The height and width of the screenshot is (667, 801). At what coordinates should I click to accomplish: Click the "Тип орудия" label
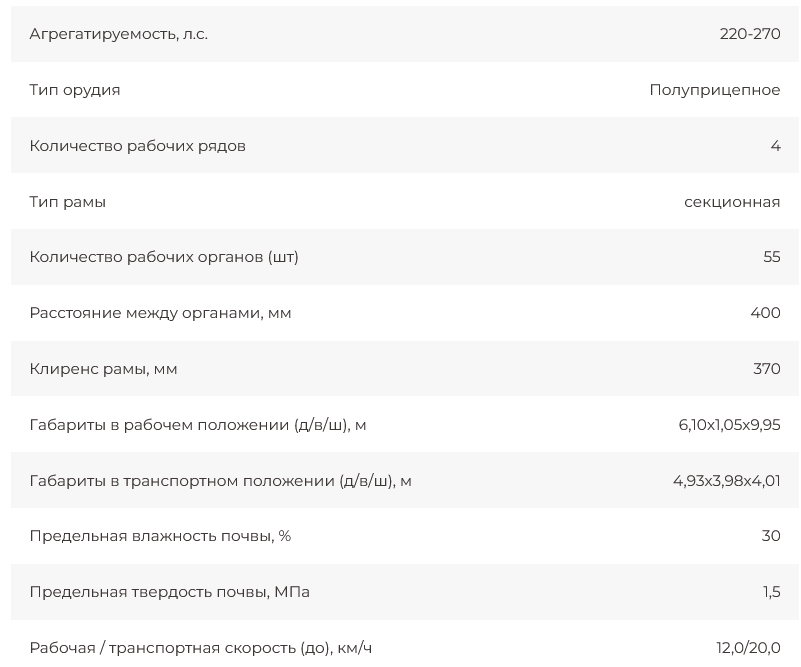pos(75,90)
